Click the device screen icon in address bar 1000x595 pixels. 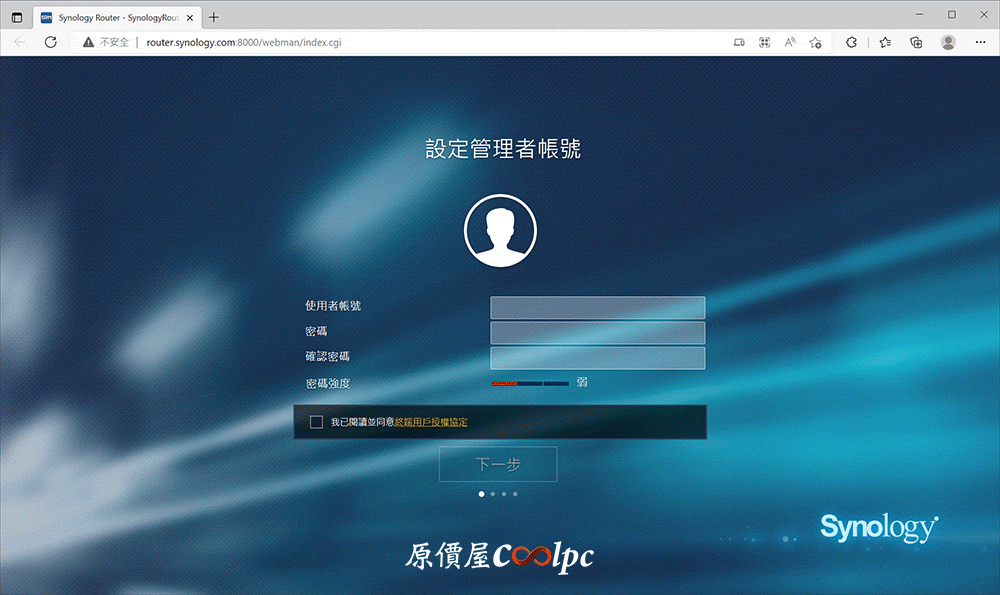pos(739,42)
